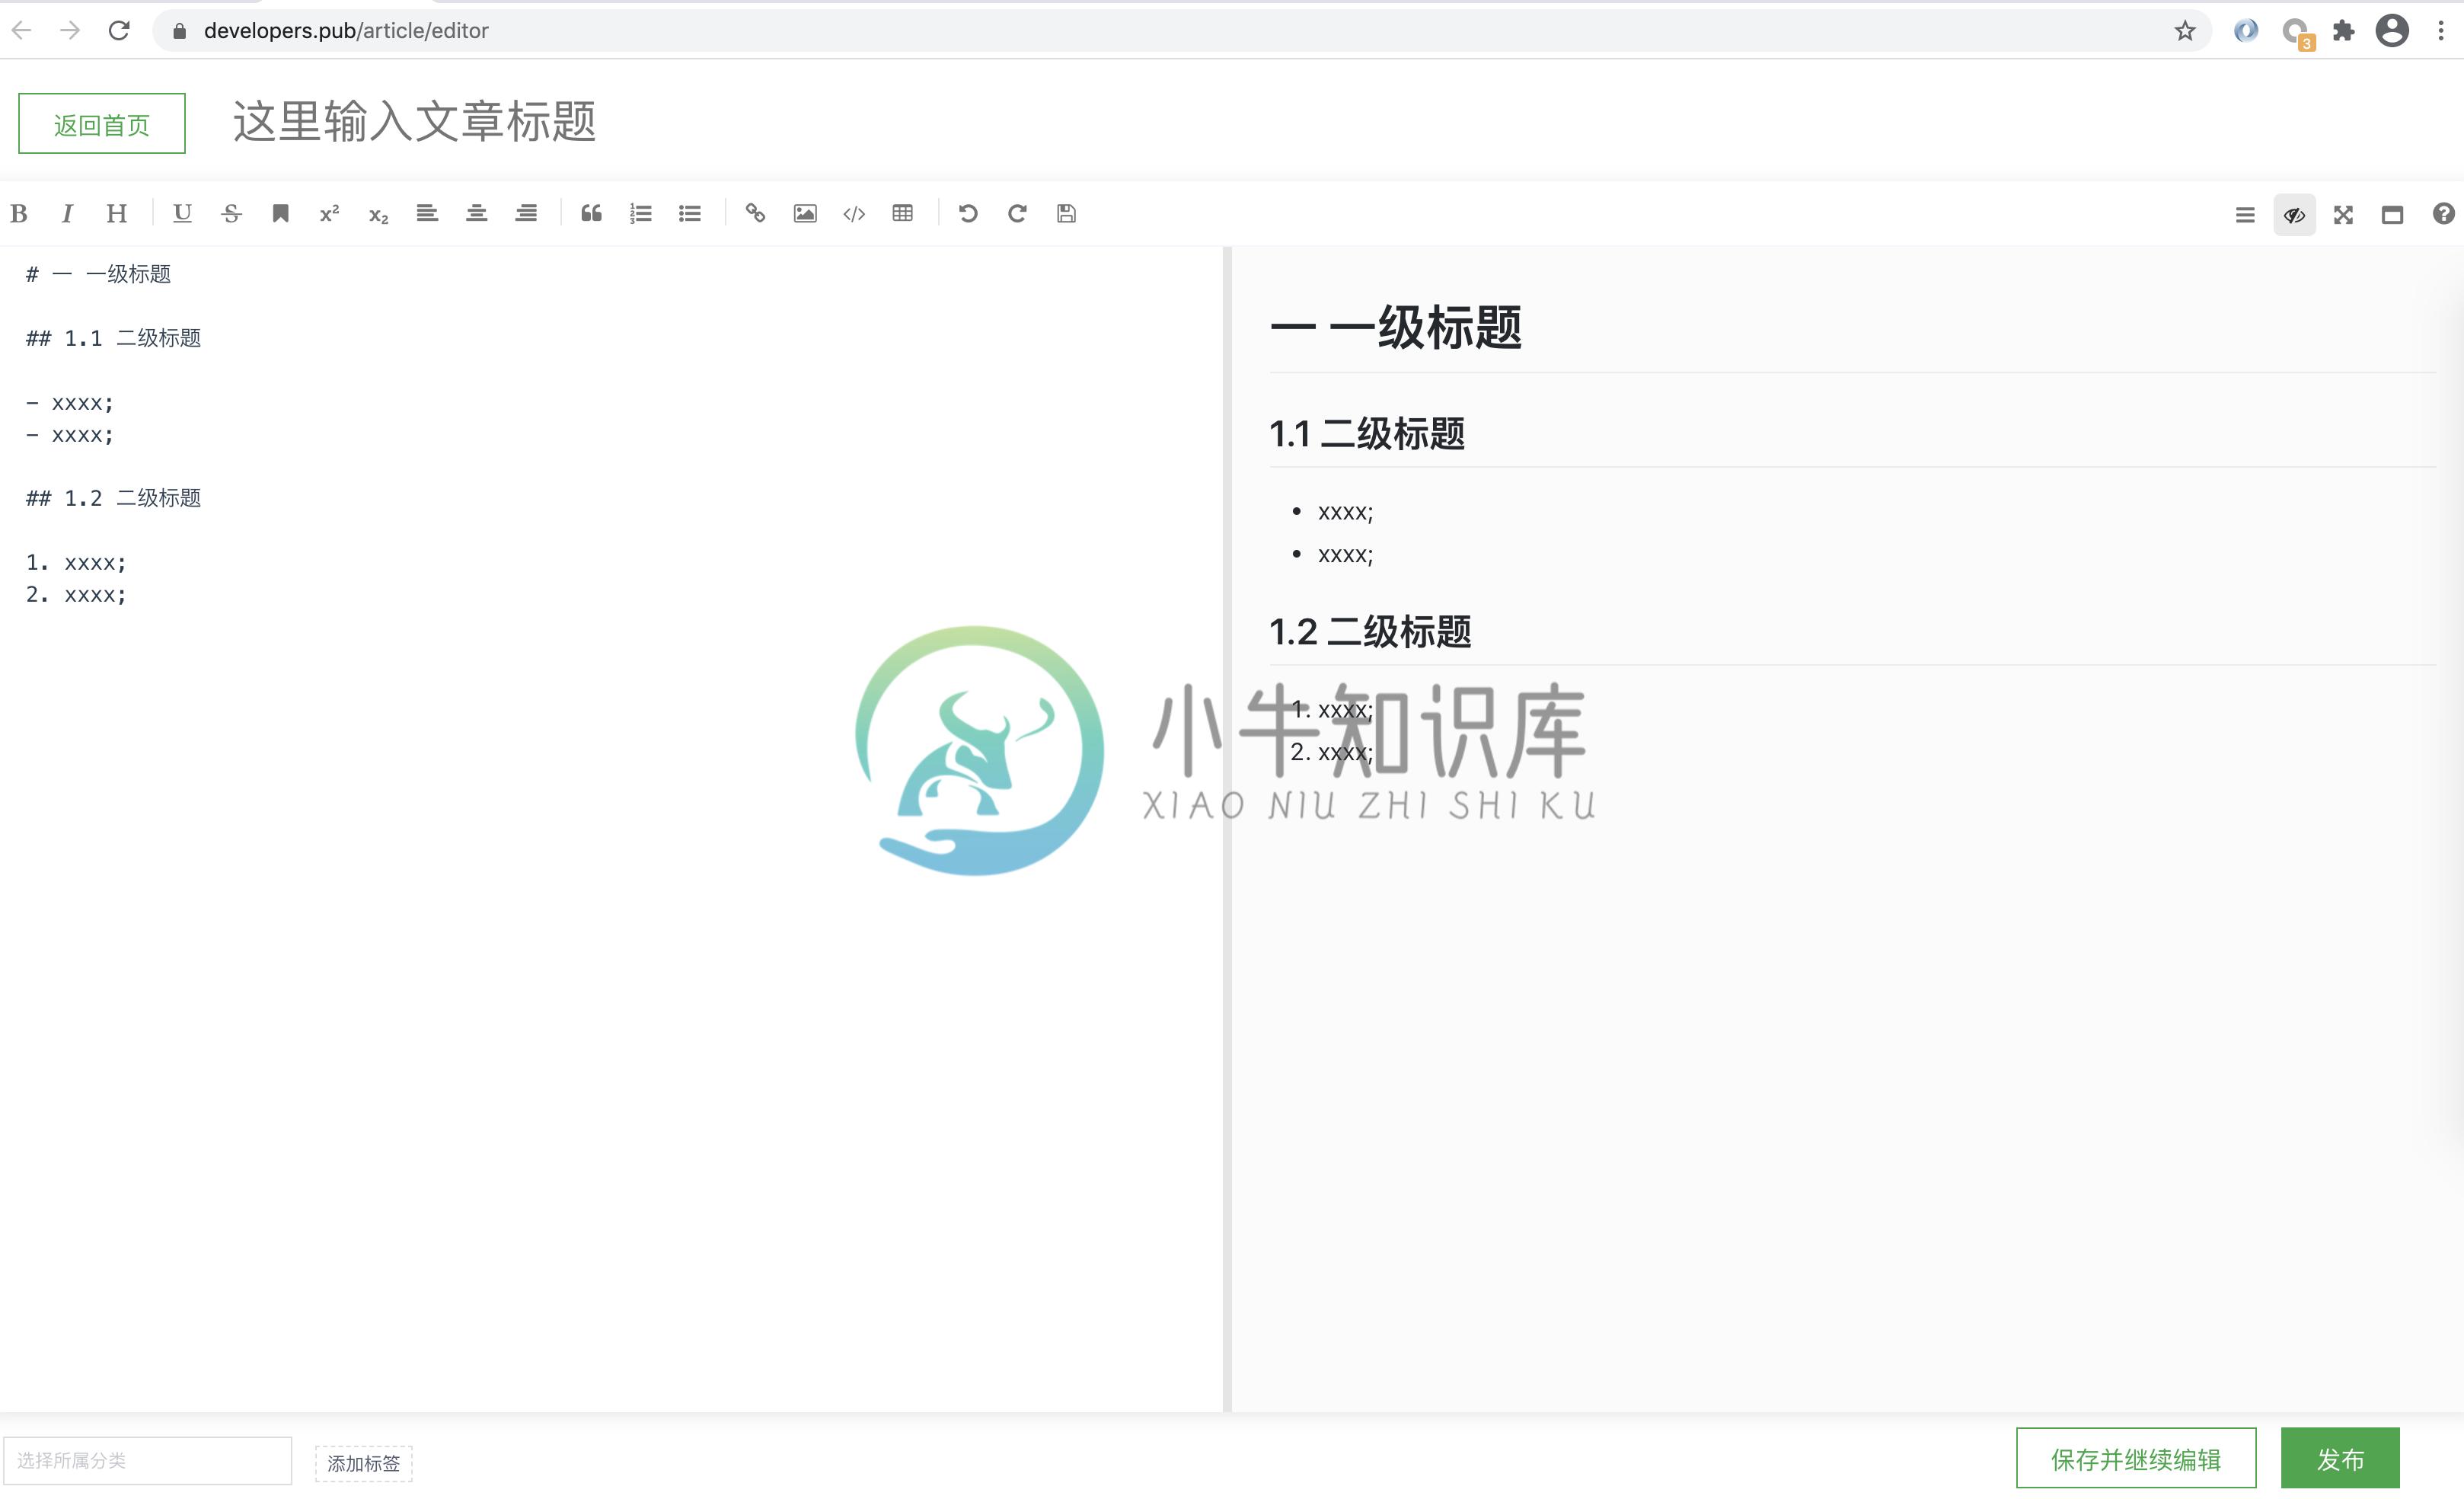Go back to homepage via 返回首页
Screen dimensions: 2464x1499
[102, 124]
